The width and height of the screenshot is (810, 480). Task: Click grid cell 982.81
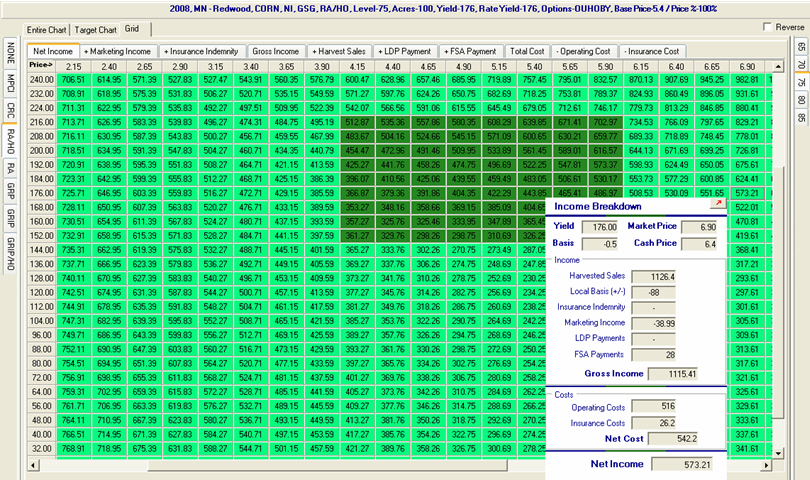[747, 80]
